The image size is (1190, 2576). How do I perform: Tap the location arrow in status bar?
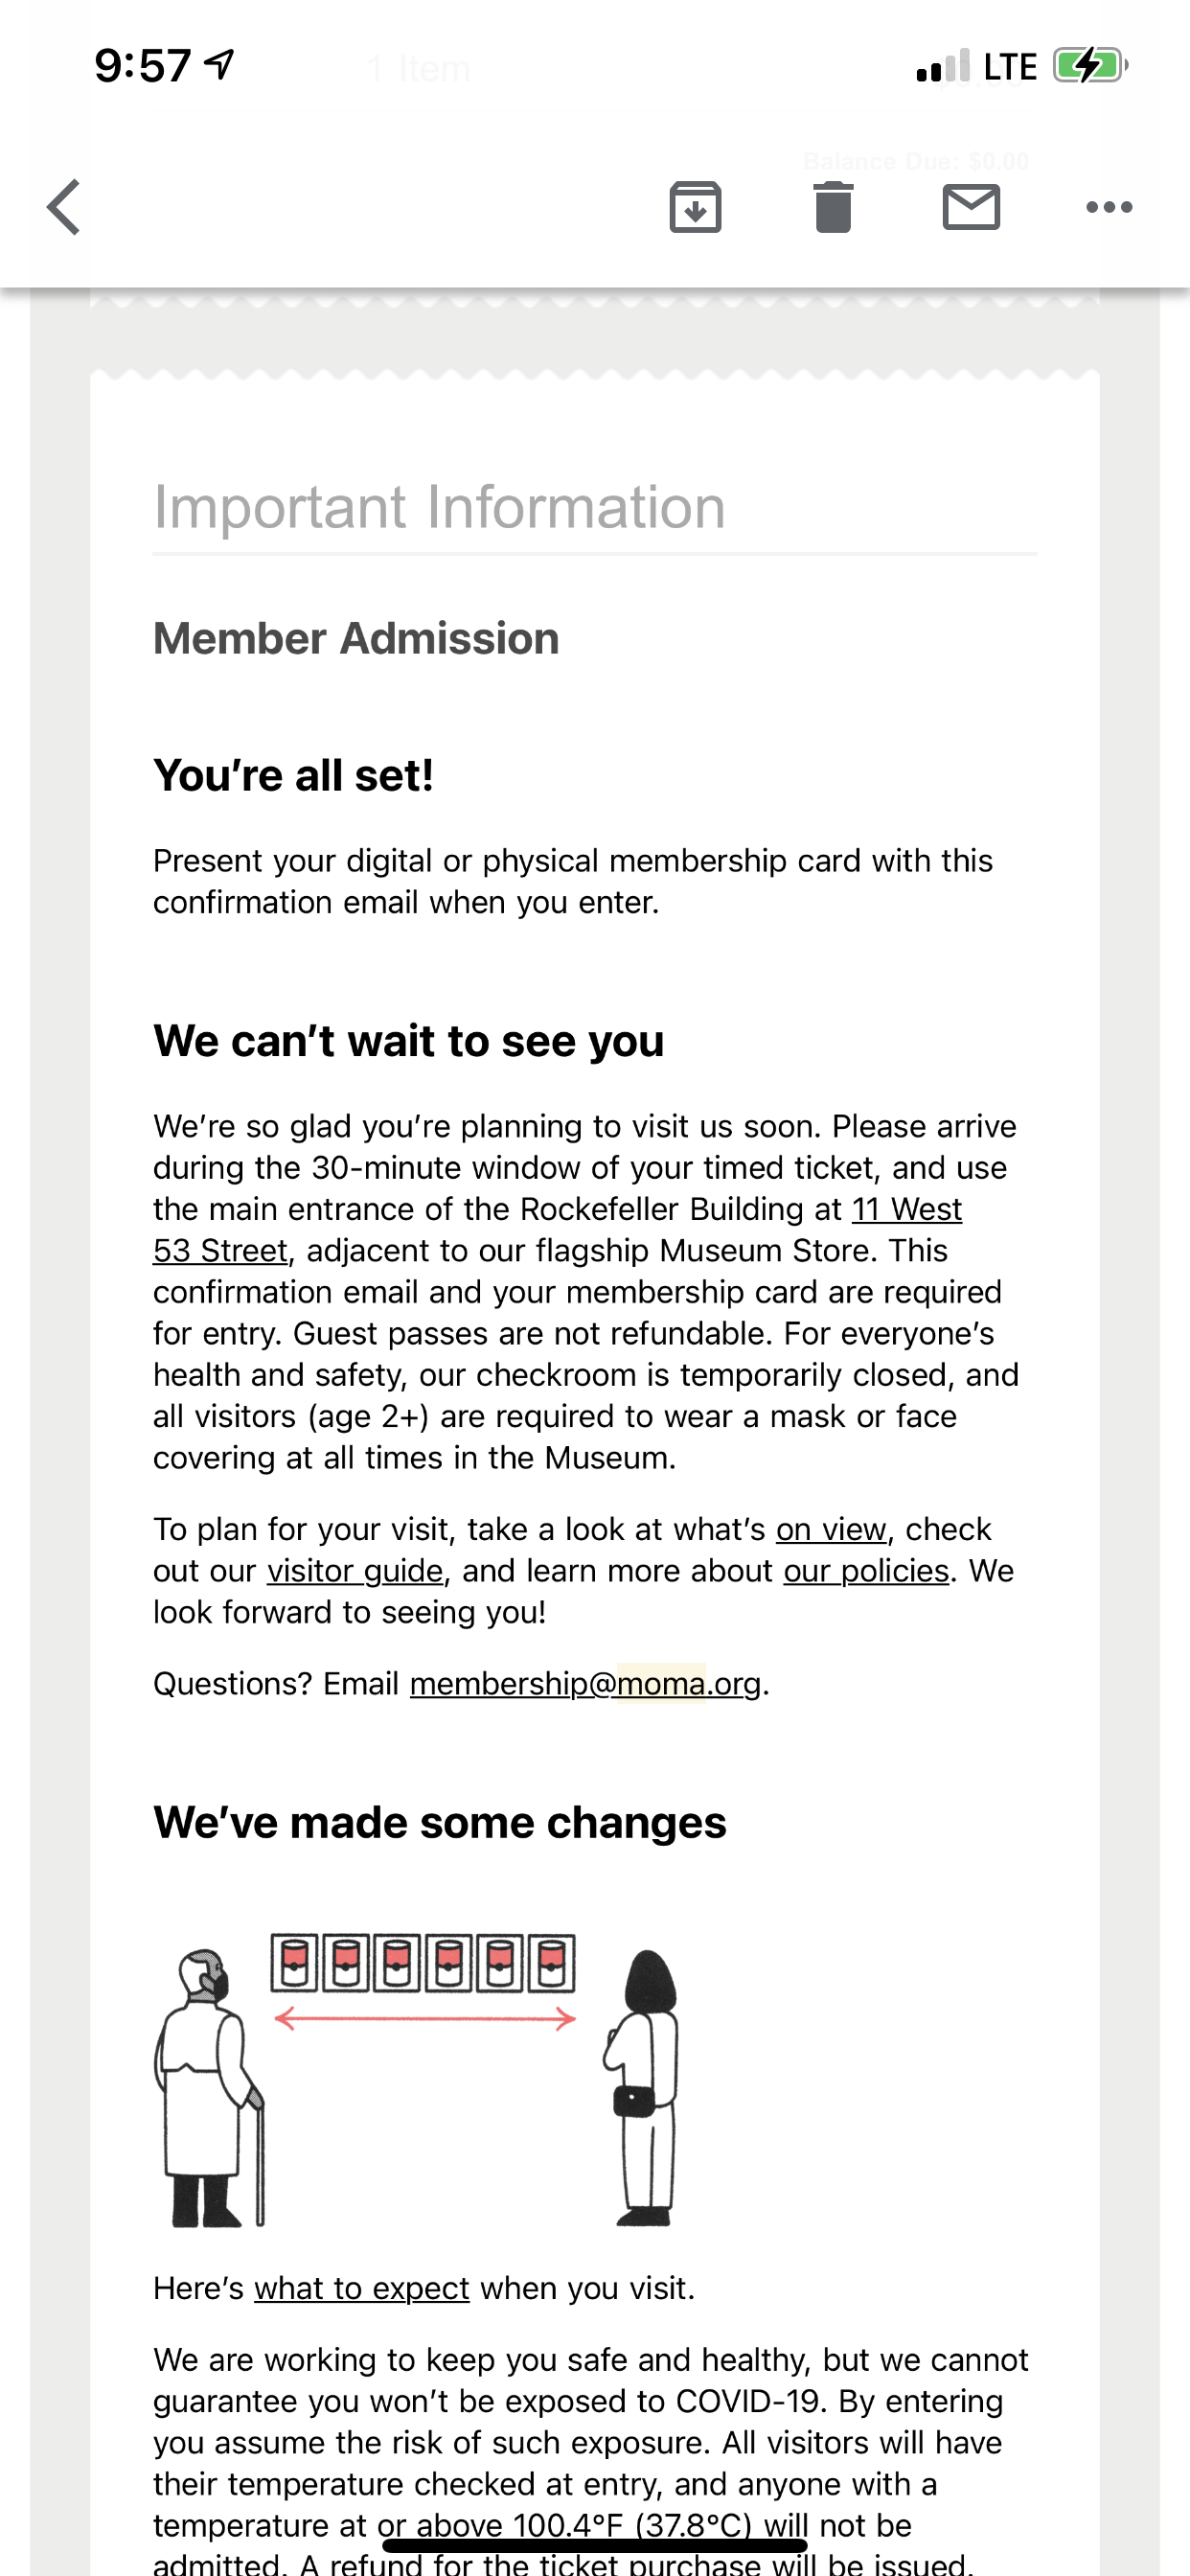click(219, 64)
